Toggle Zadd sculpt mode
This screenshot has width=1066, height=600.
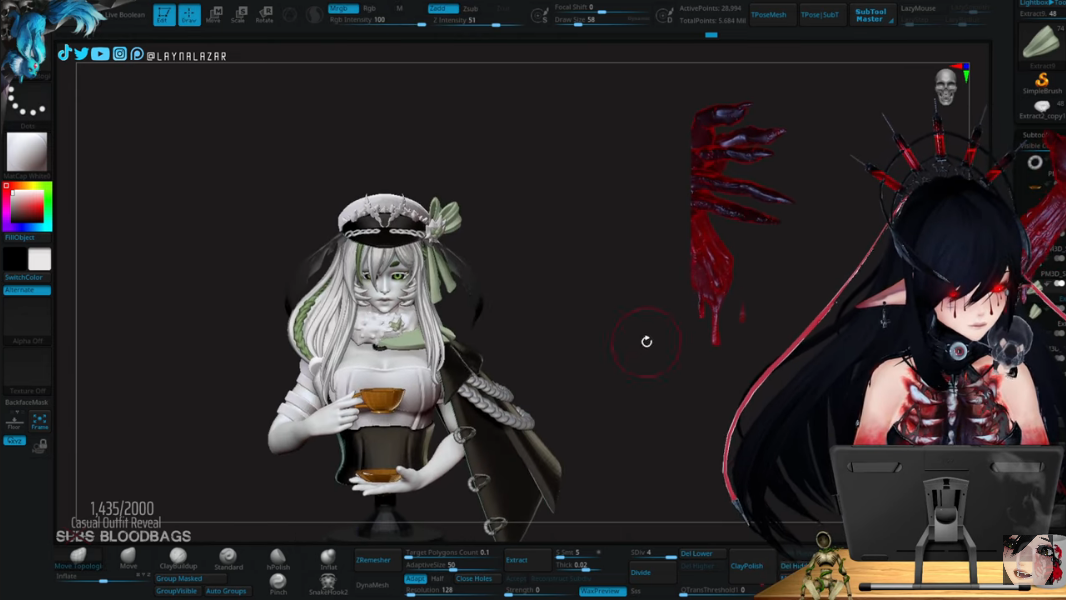click(441, 8)
